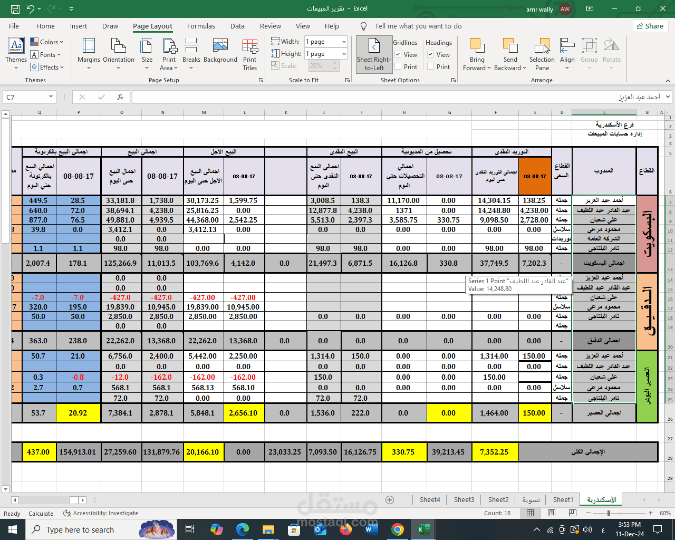Screen dimensions: 675x540
Task: Toggle Headings Print checkbox
Action: pyautogui.click(x=430, y=67)
